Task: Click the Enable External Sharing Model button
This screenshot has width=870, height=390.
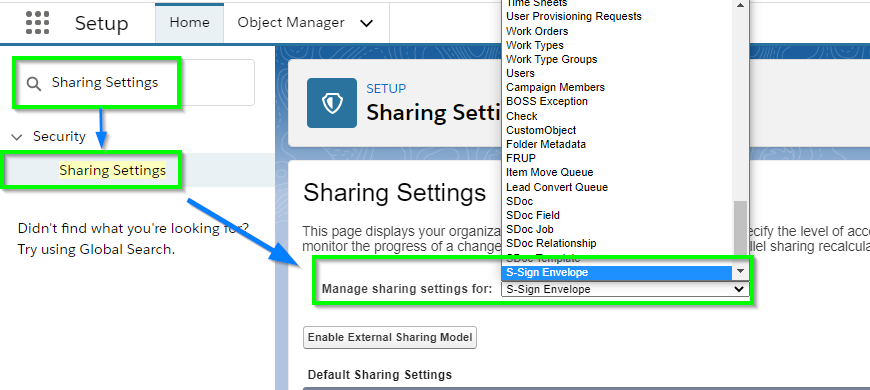Action: (390, 337)
